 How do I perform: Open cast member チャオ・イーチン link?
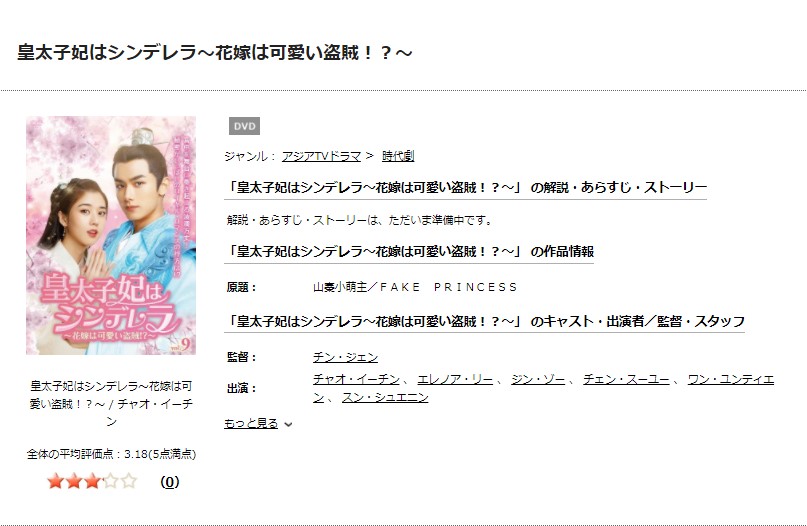[x=356, y=379]
